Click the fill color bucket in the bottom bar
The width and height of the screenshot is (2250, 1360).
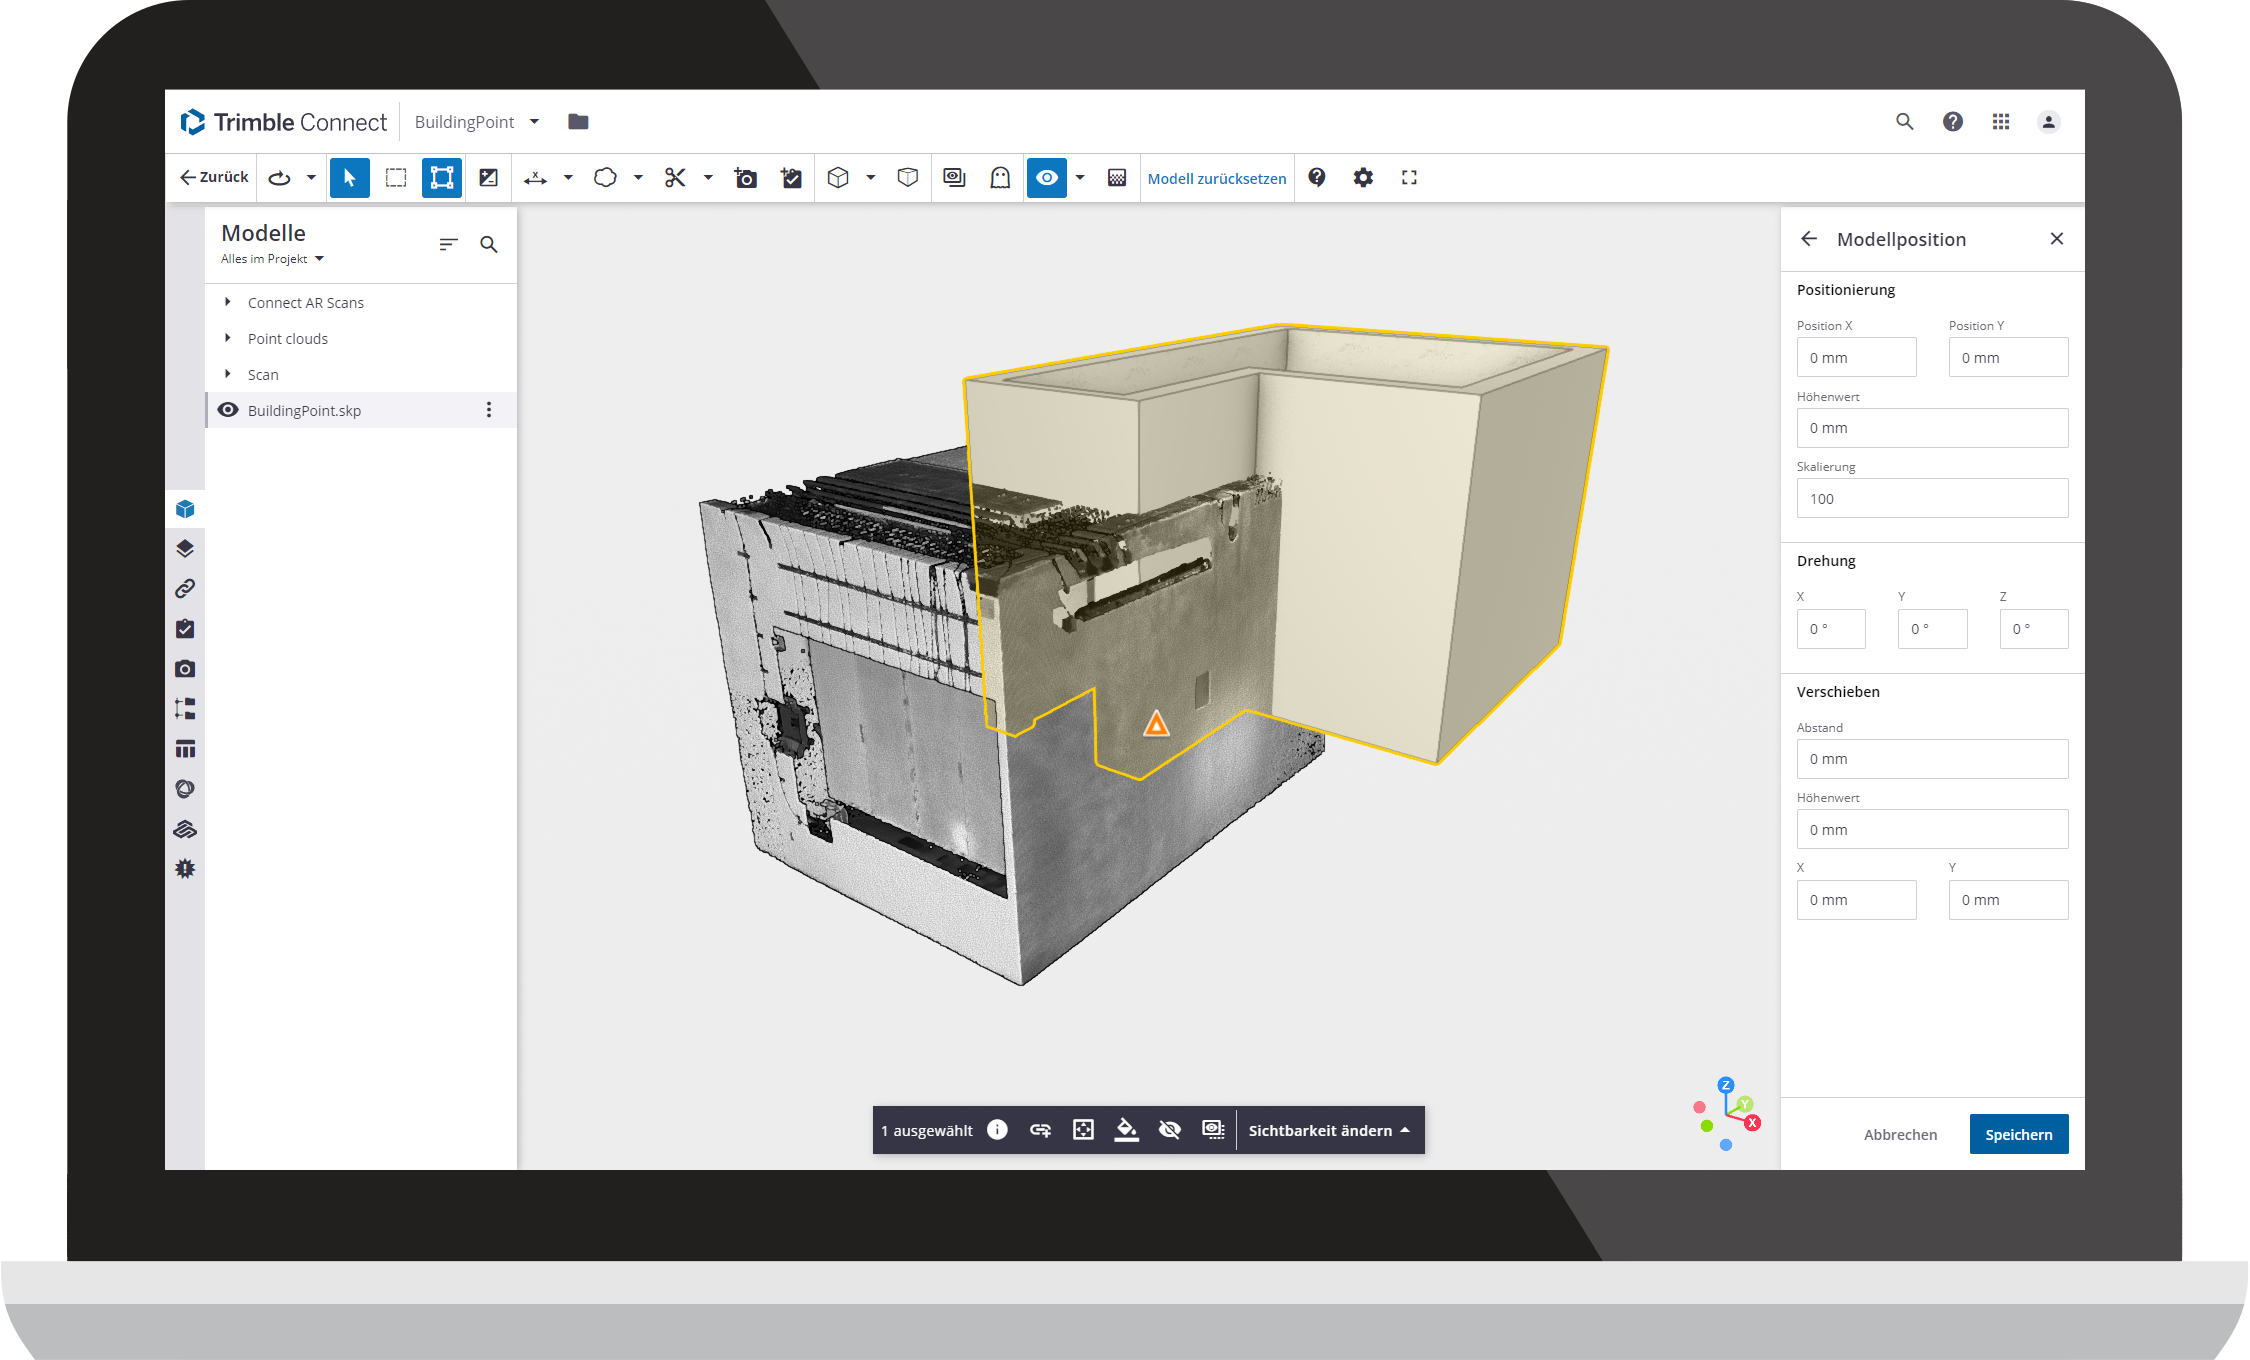(1126, 1129)
